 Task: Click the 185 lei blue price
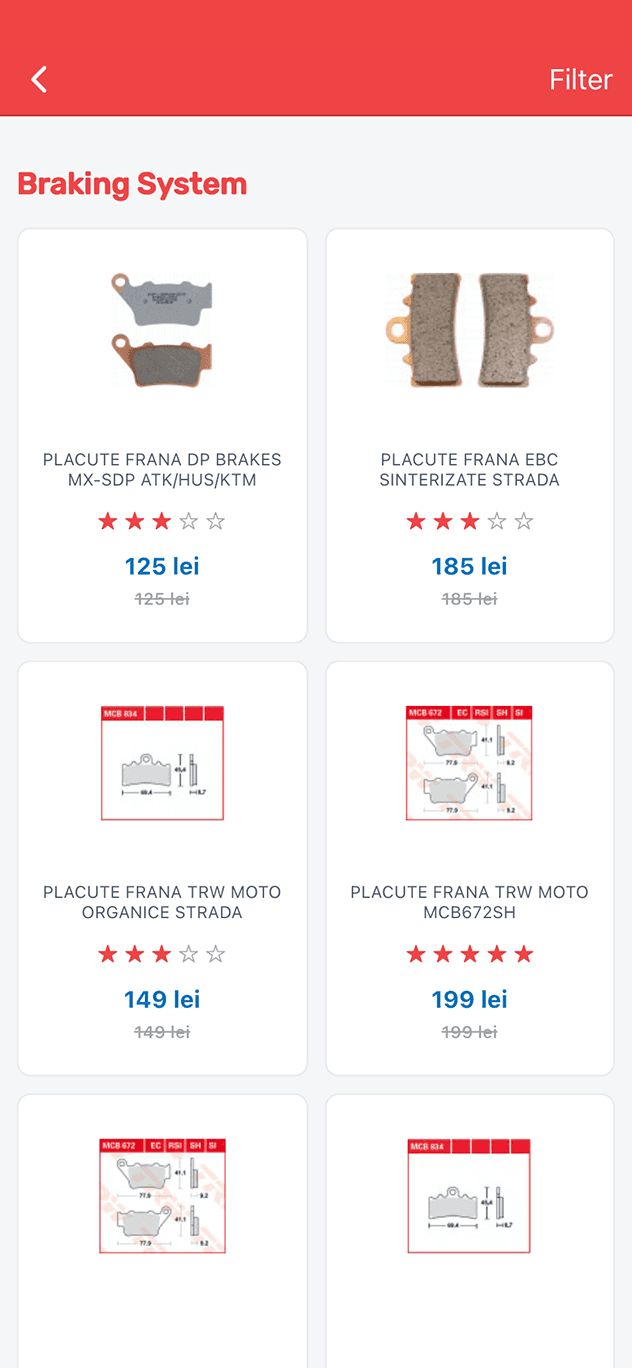pyautogui.click(x=470, y=566)
